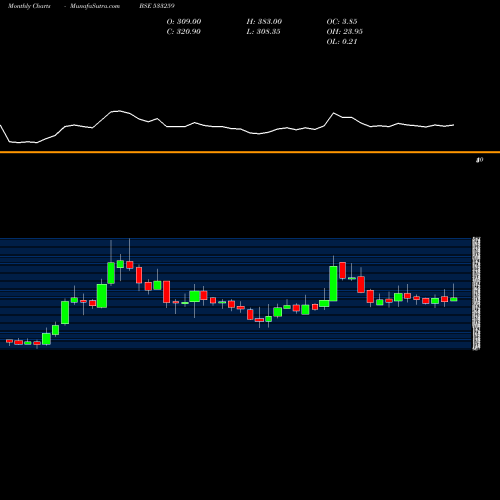Click the orange horizontal baseline
The width and height of the screenshot is (500, 500).
coord(250,152)
